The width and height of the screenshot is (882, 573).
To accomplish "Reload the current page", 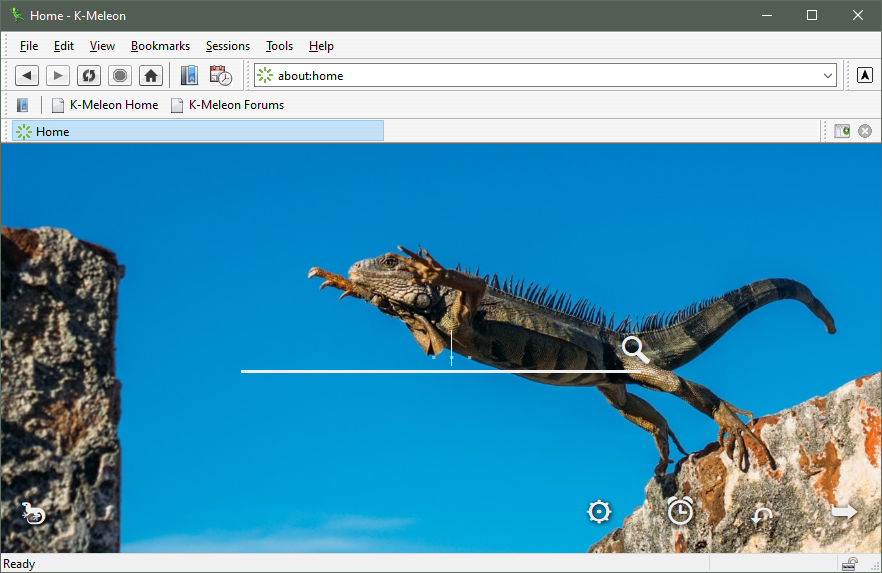I will [89, 76].
